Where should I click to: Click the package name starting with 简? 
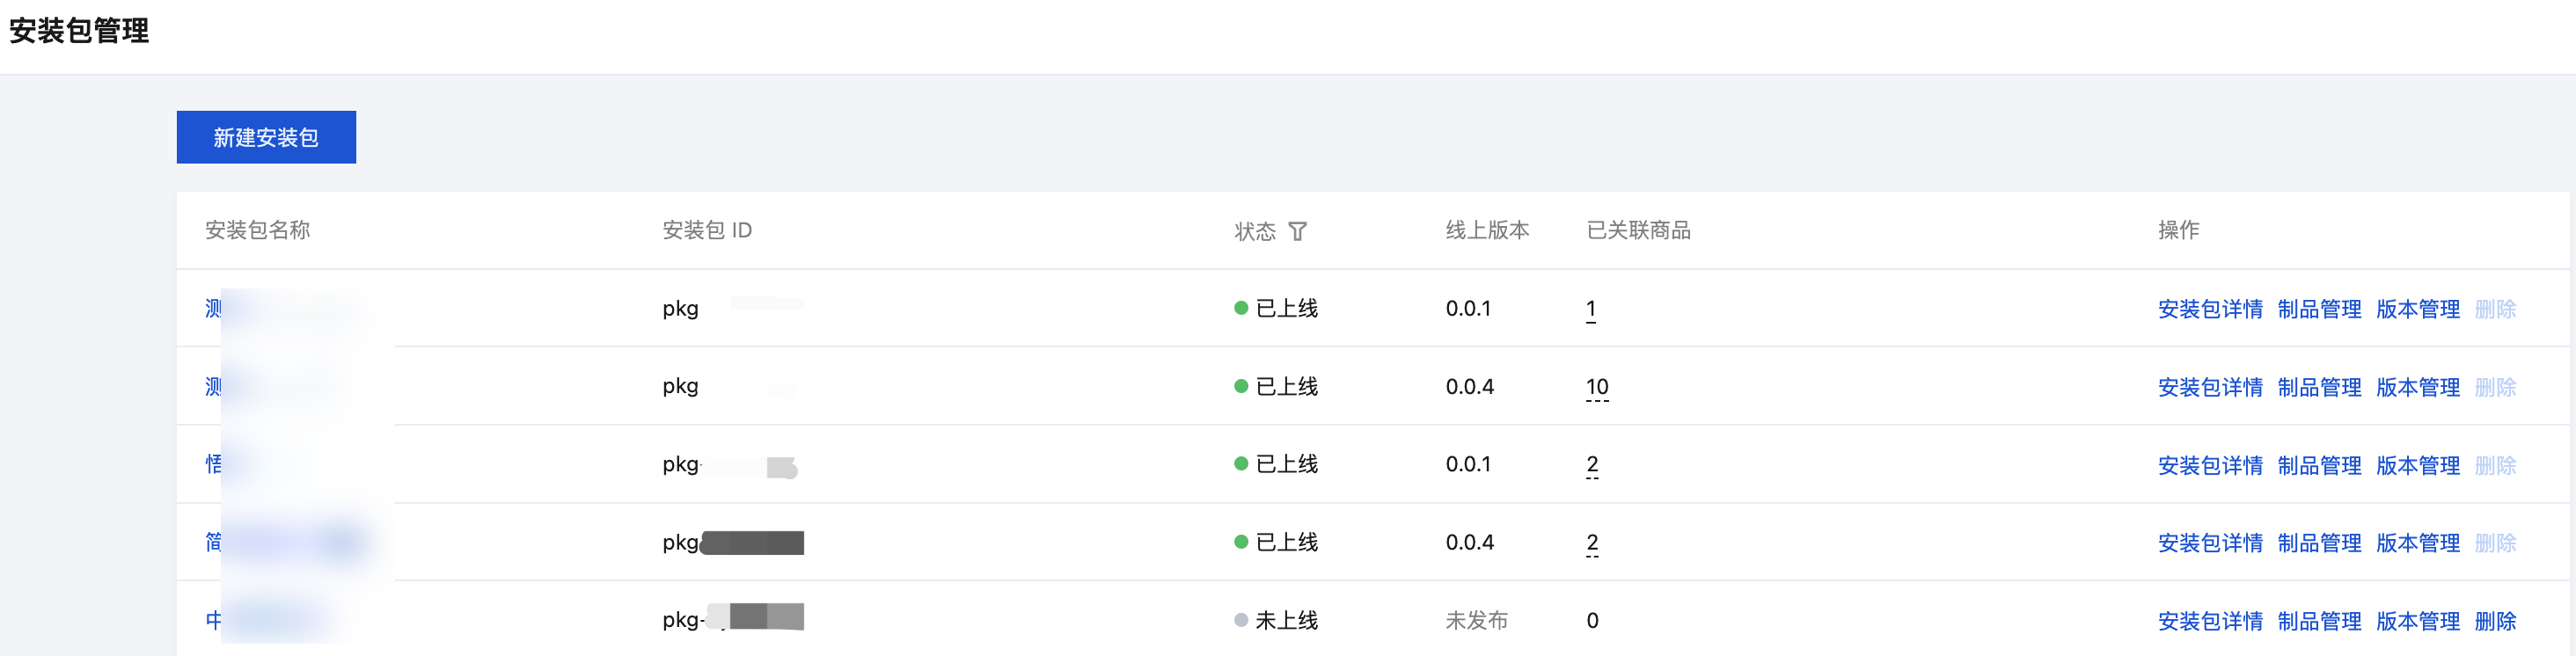point(214,542)
